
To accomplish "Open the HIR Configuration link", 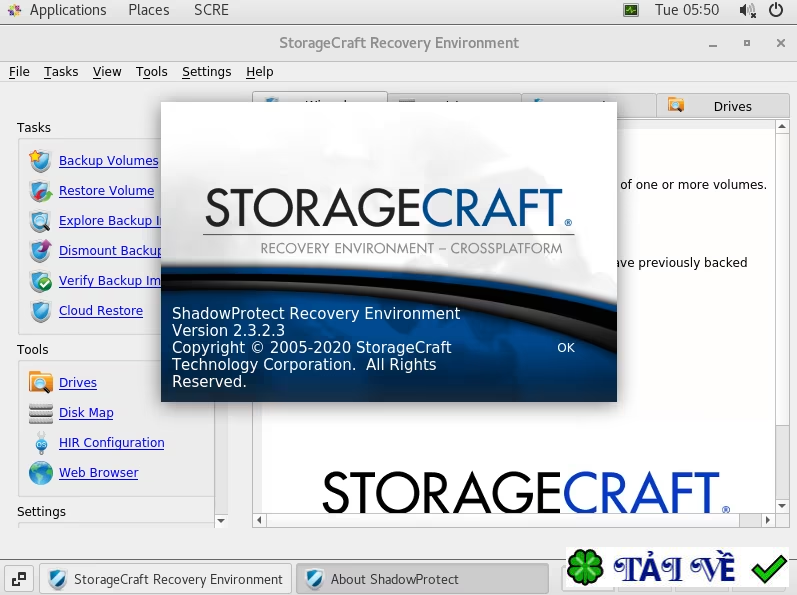I will point(111,443).
